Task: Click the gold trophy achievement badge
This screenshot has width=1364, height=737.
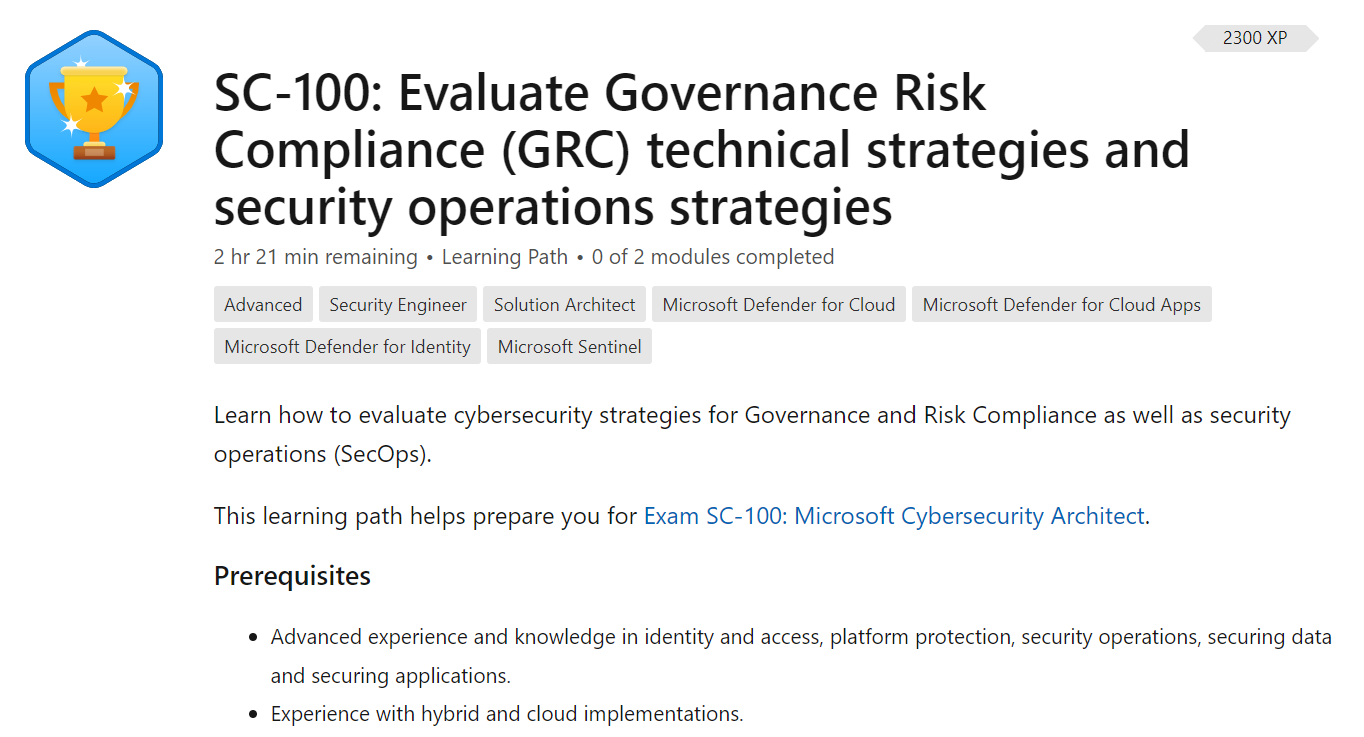Action: (94, 108)
